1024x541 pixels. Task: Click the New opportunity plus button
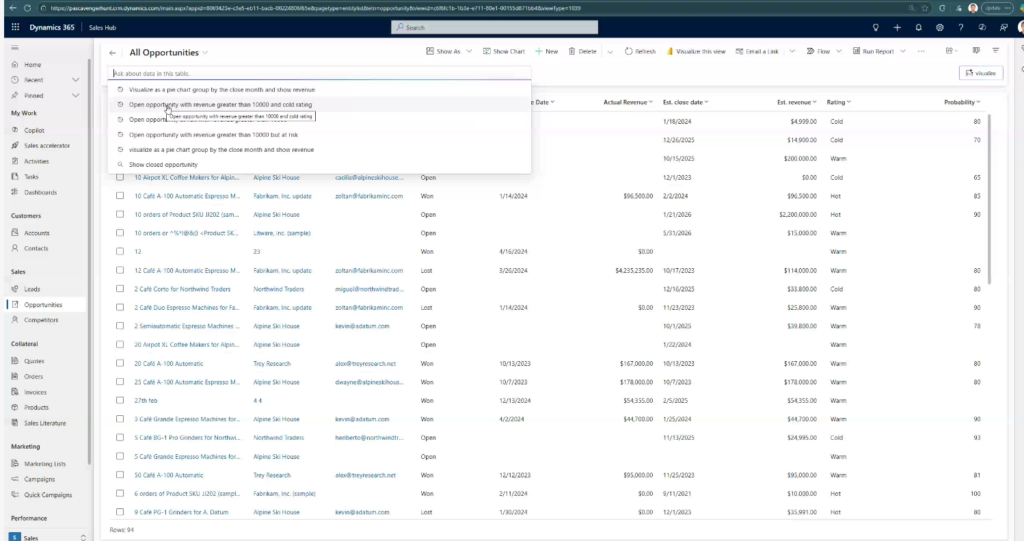pos(547,51)
